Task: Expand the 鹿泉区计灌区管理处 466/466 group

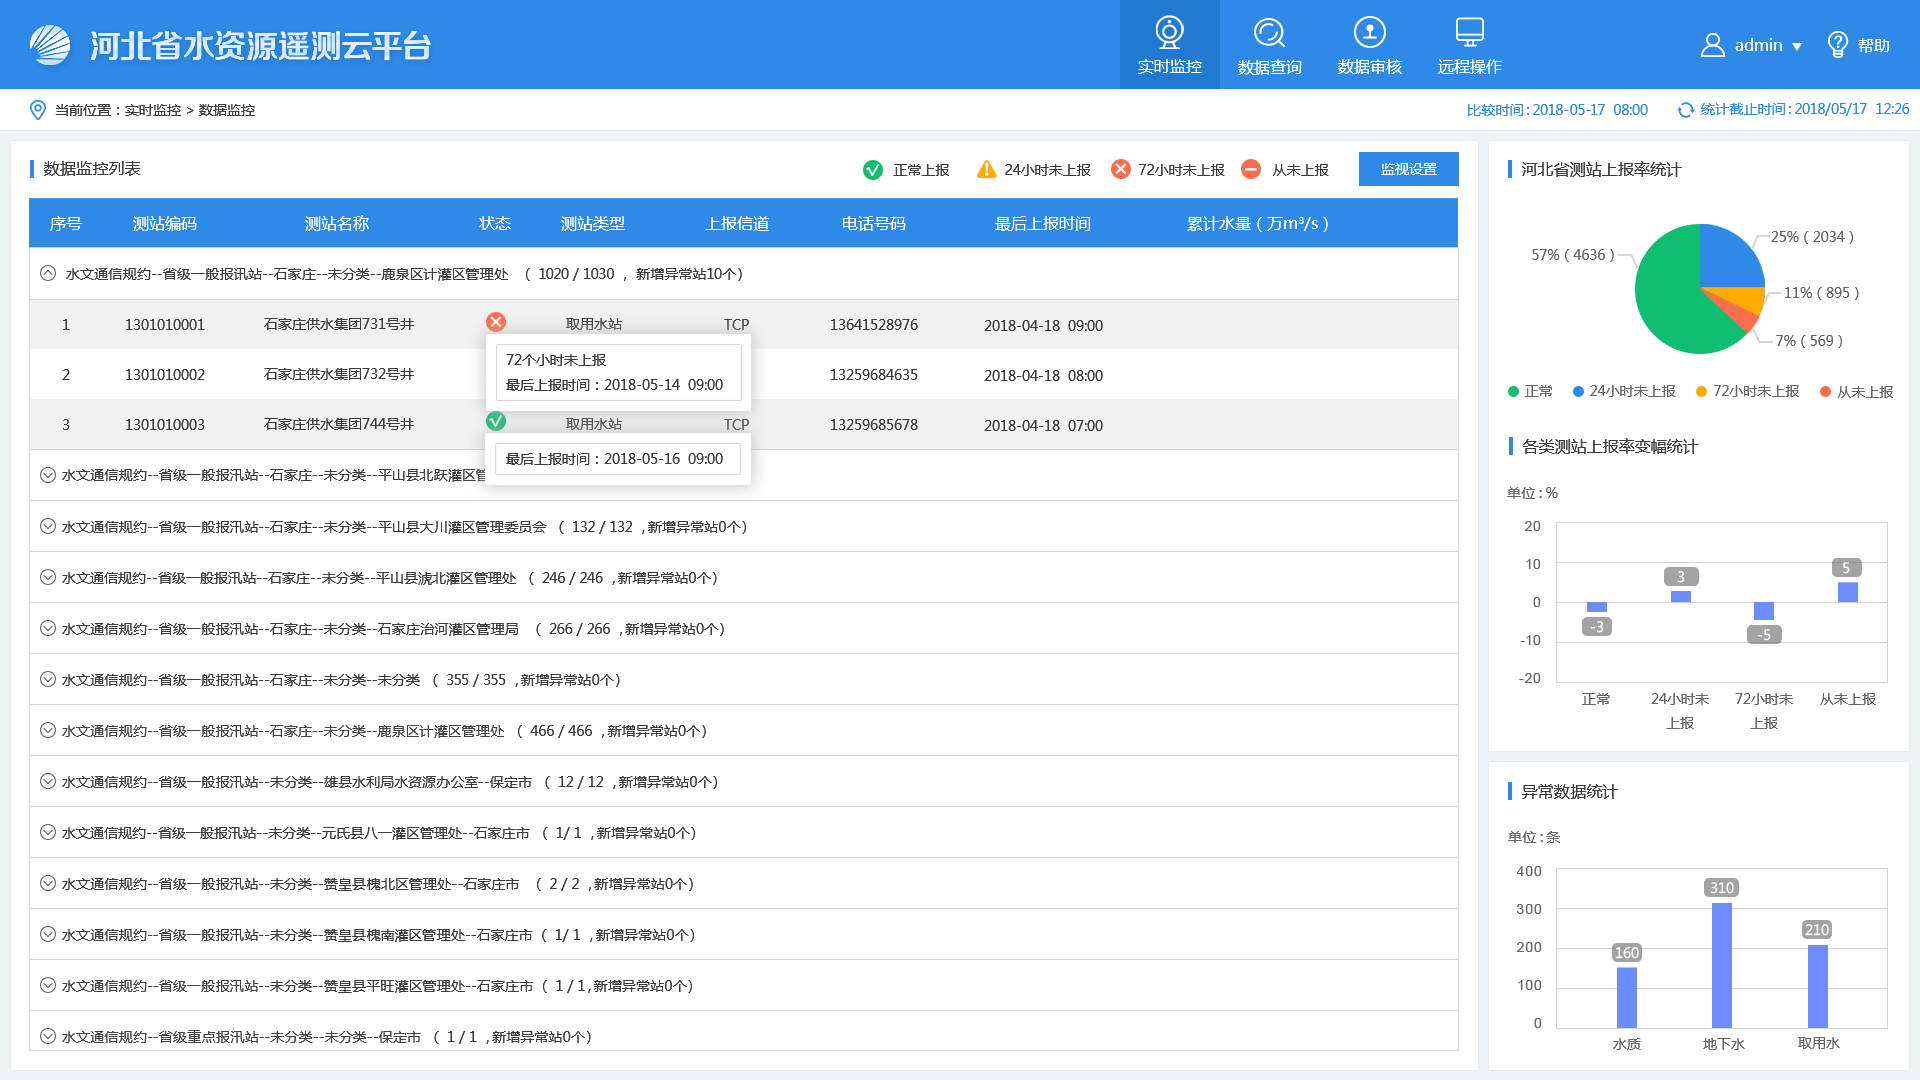Action: (x=47, y=730)
